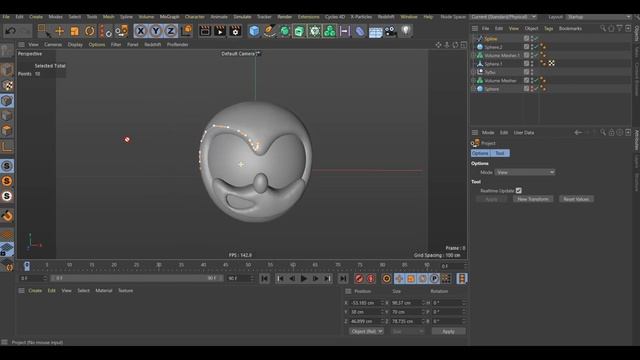Select the Rotate tool
The width and height of the screenshot is (640, 360).
[89, 31]
